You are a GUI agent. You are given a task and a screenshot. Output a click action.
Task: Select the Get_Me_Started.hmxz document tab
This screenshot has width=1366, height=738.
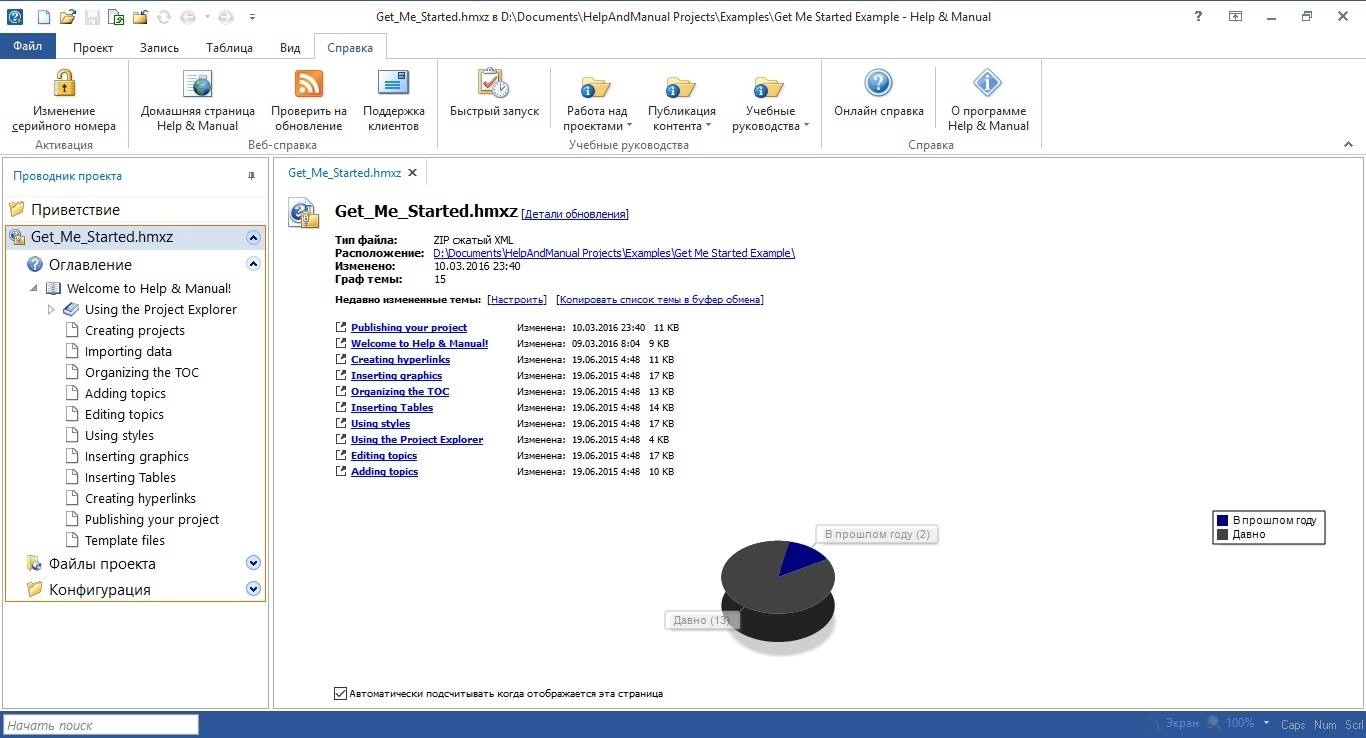tap(344, 173)
